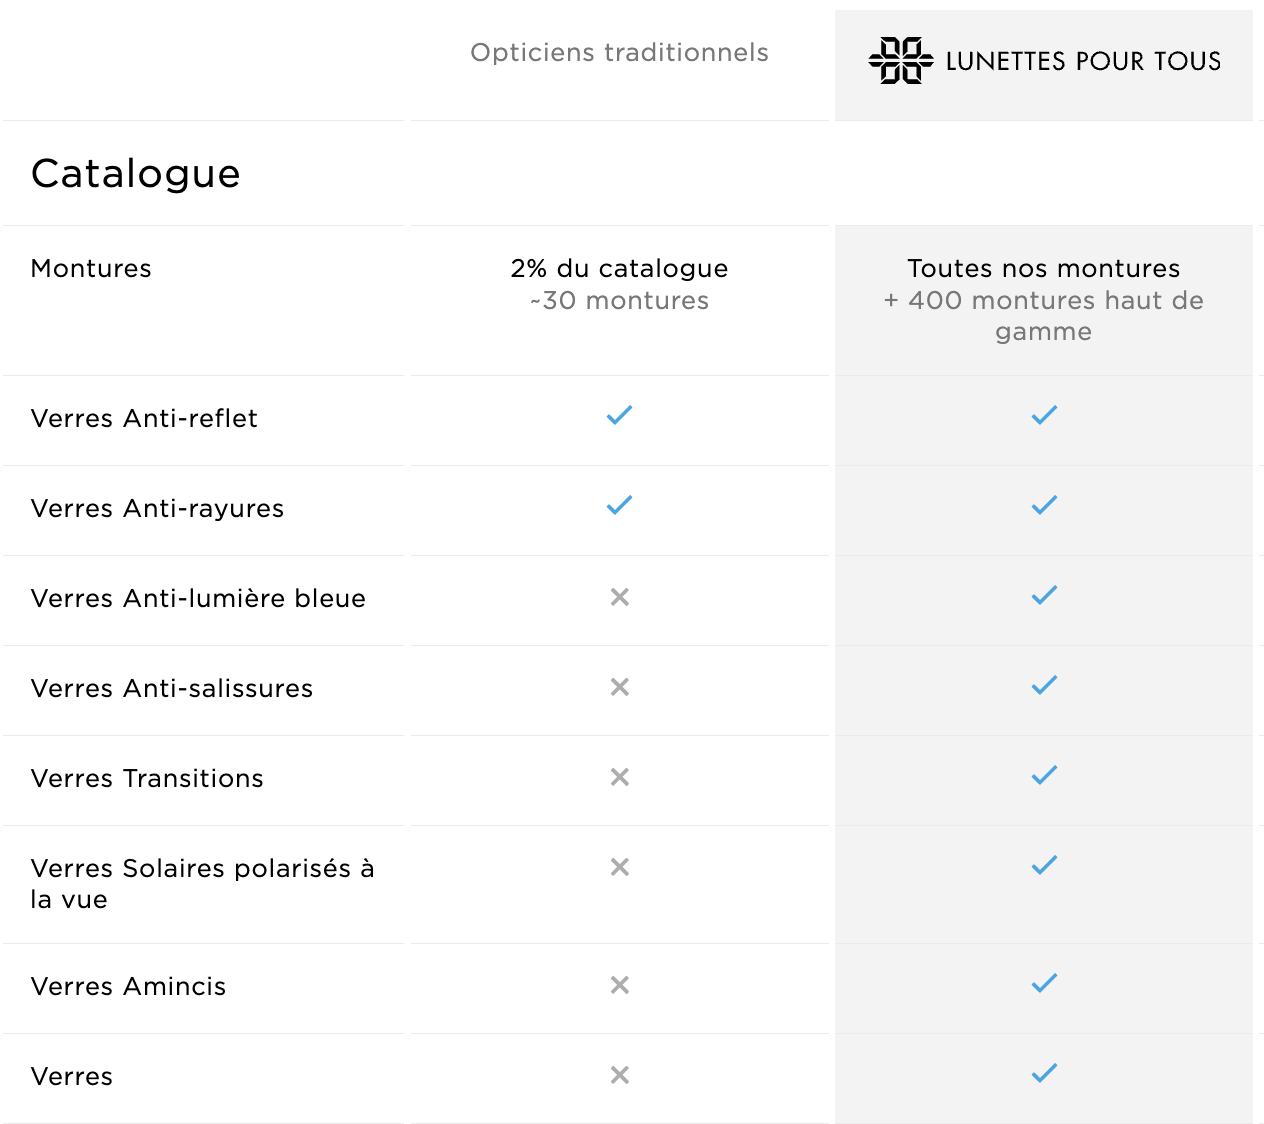Click the Verres Transitions cross icon
1264x1124 pixels.
click(x=620, y=777)
